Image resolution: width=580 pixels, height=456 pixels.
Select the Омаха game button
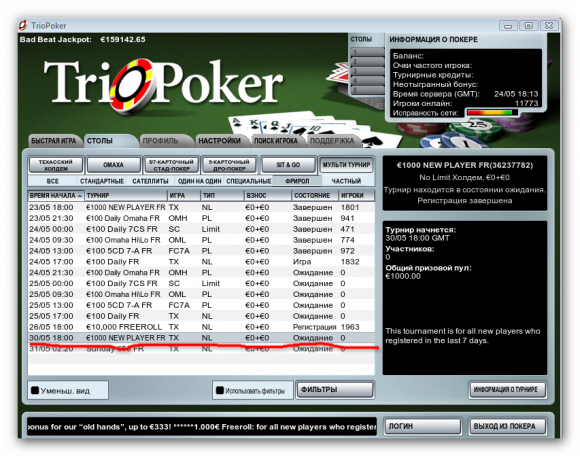coord(114,165)
